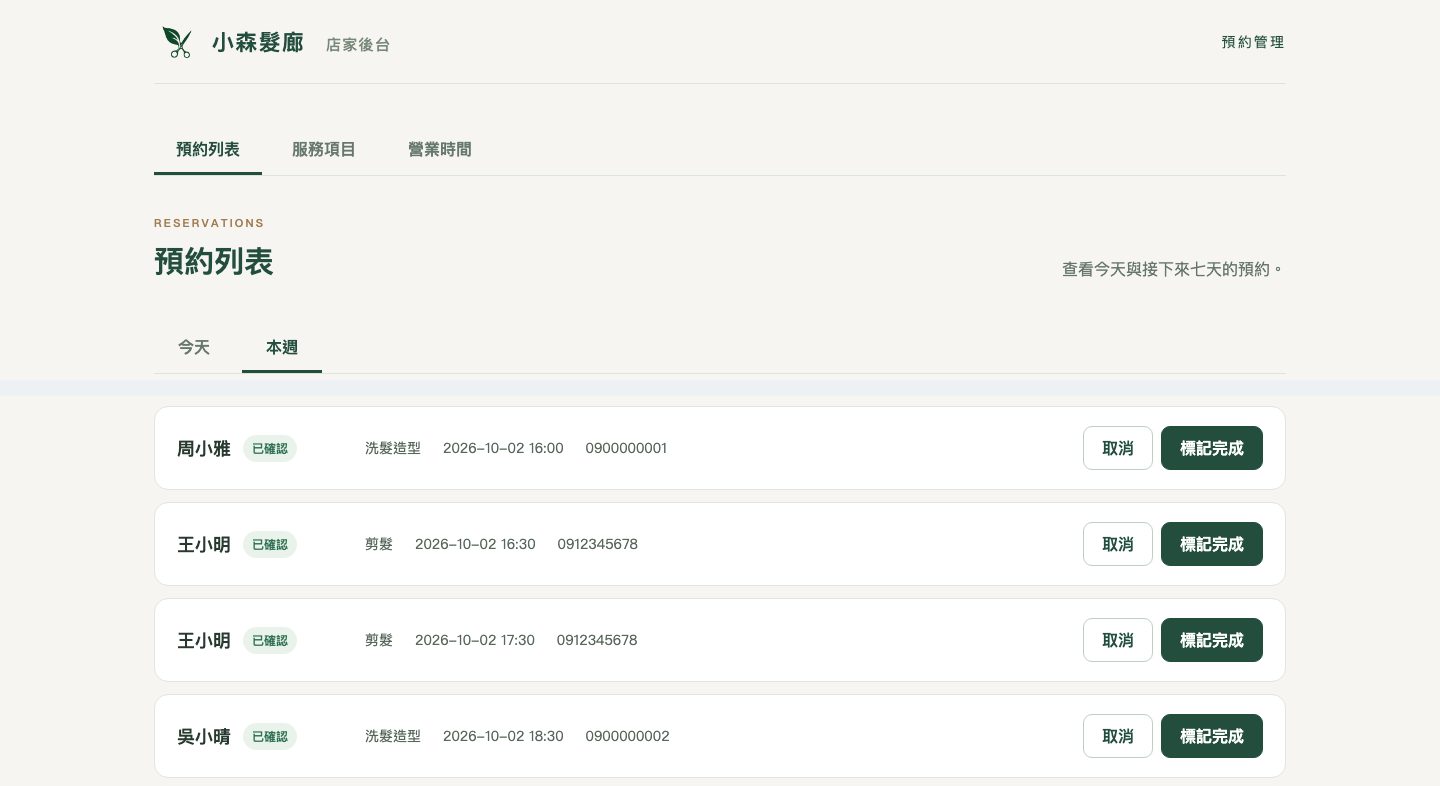Switch to the 營業時間 tab
1440x786 pixels.
click(x=440, y=149)
